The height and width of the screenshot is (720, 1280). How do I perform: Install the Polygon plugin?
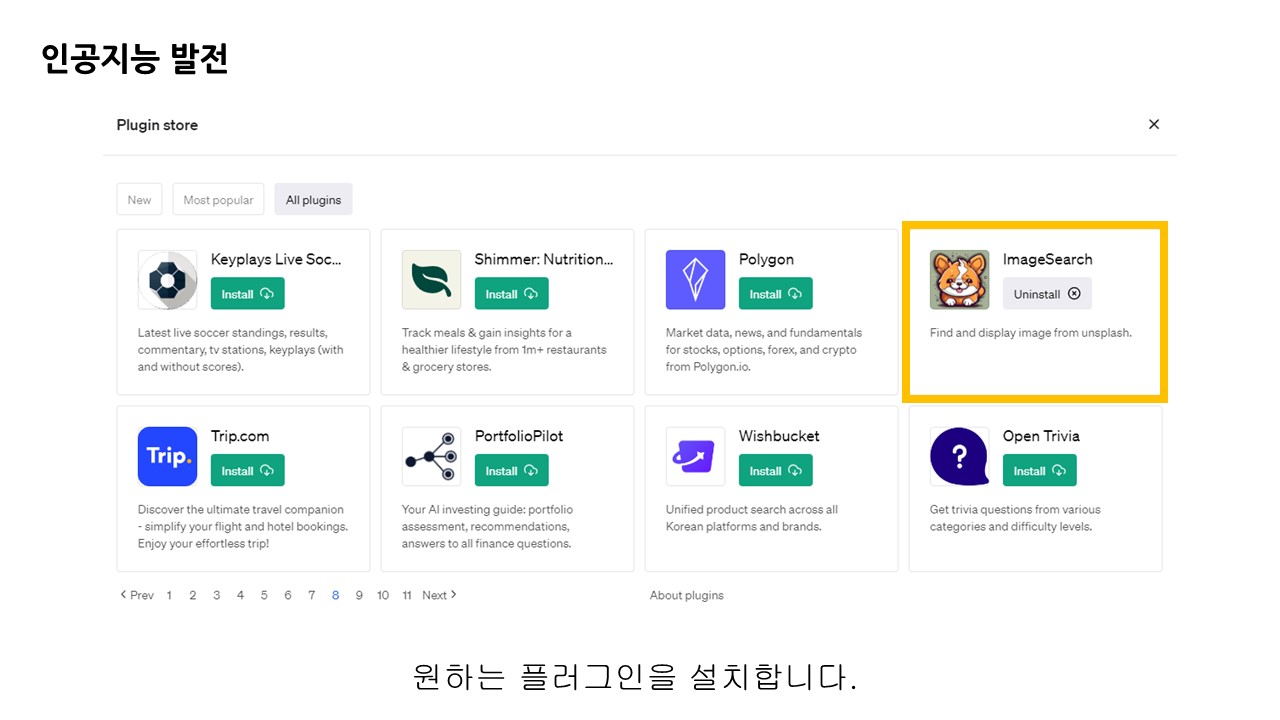776,294
